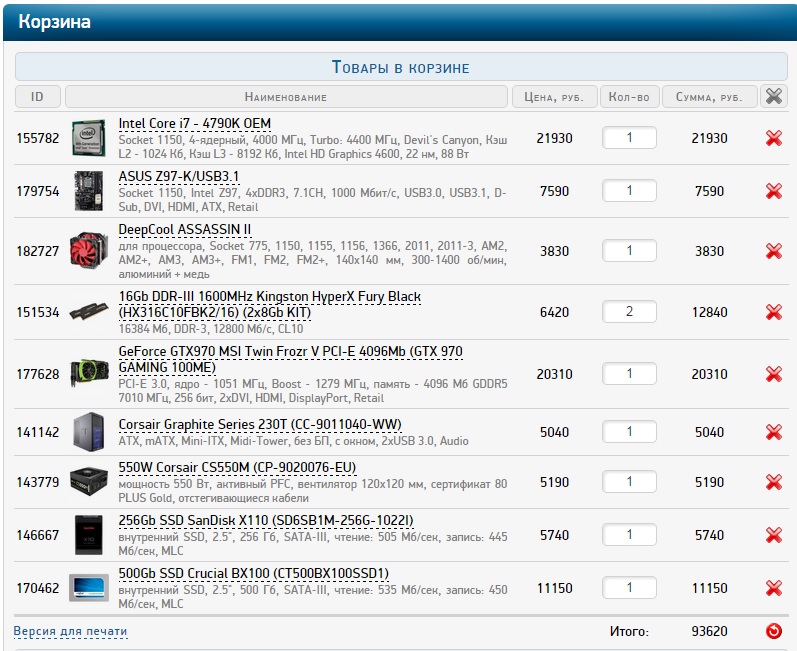Open GTX970 MSI graphics card thumbnail
This screenshot has height=651, width=797.
click(89, 373)
